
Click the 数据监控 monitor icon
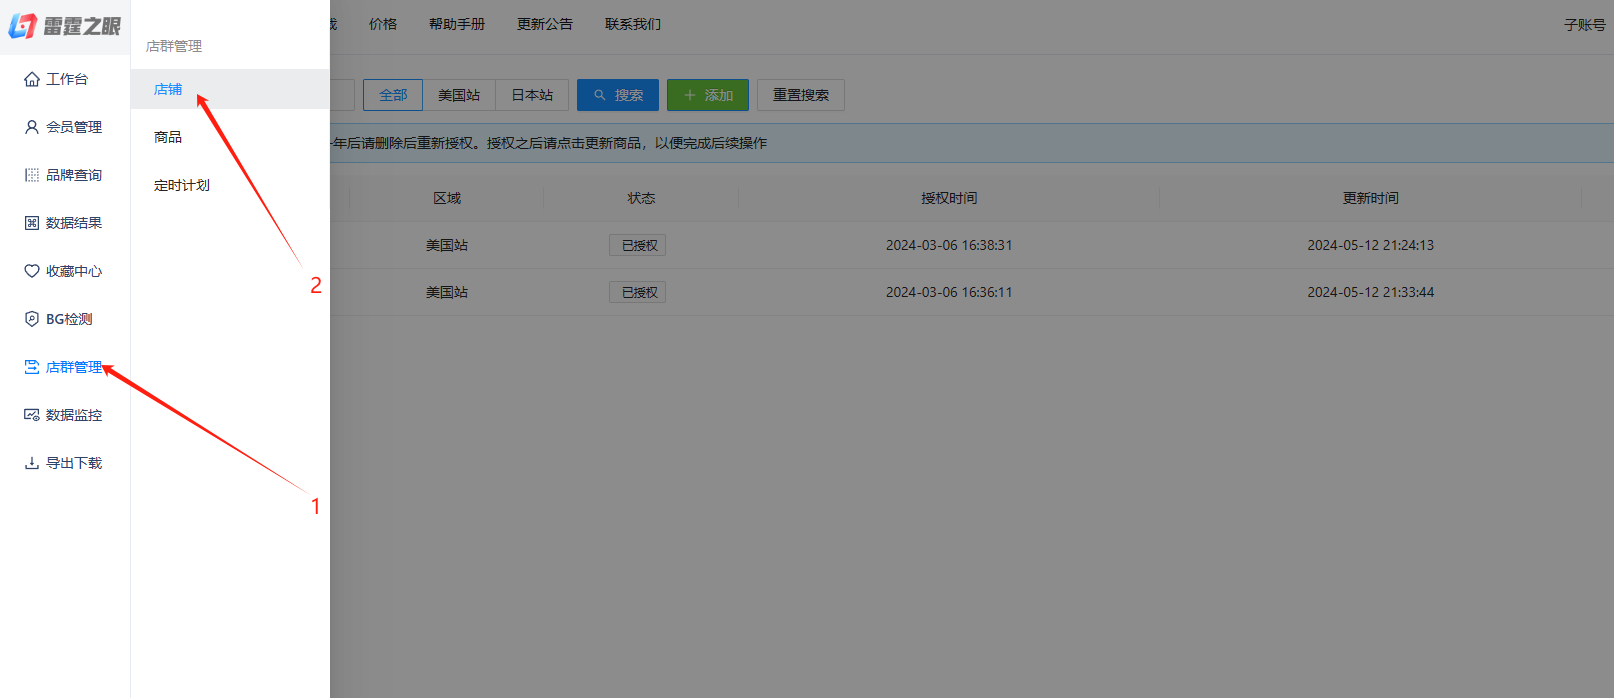click(x=32, y=415)
